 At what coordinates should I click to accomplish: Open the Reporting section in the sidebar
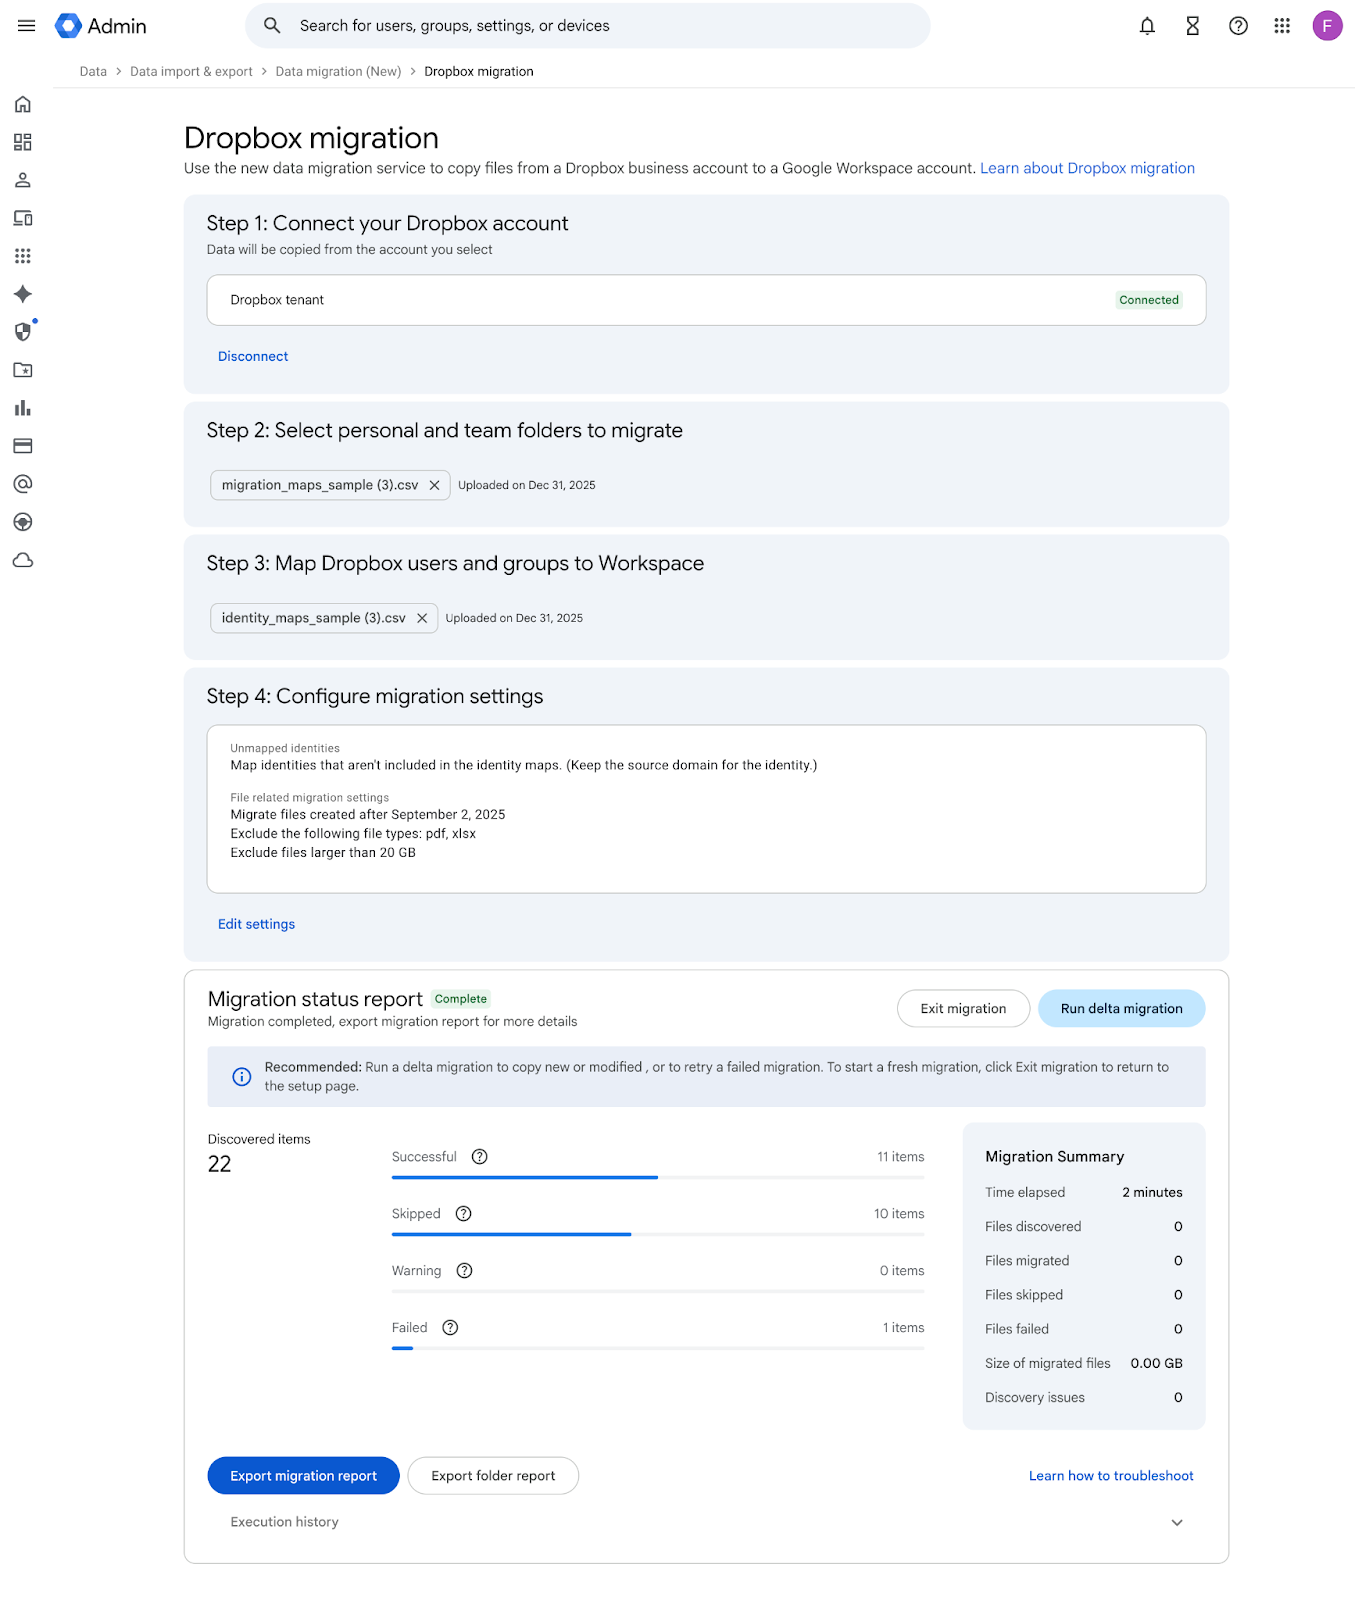point(22,408)
